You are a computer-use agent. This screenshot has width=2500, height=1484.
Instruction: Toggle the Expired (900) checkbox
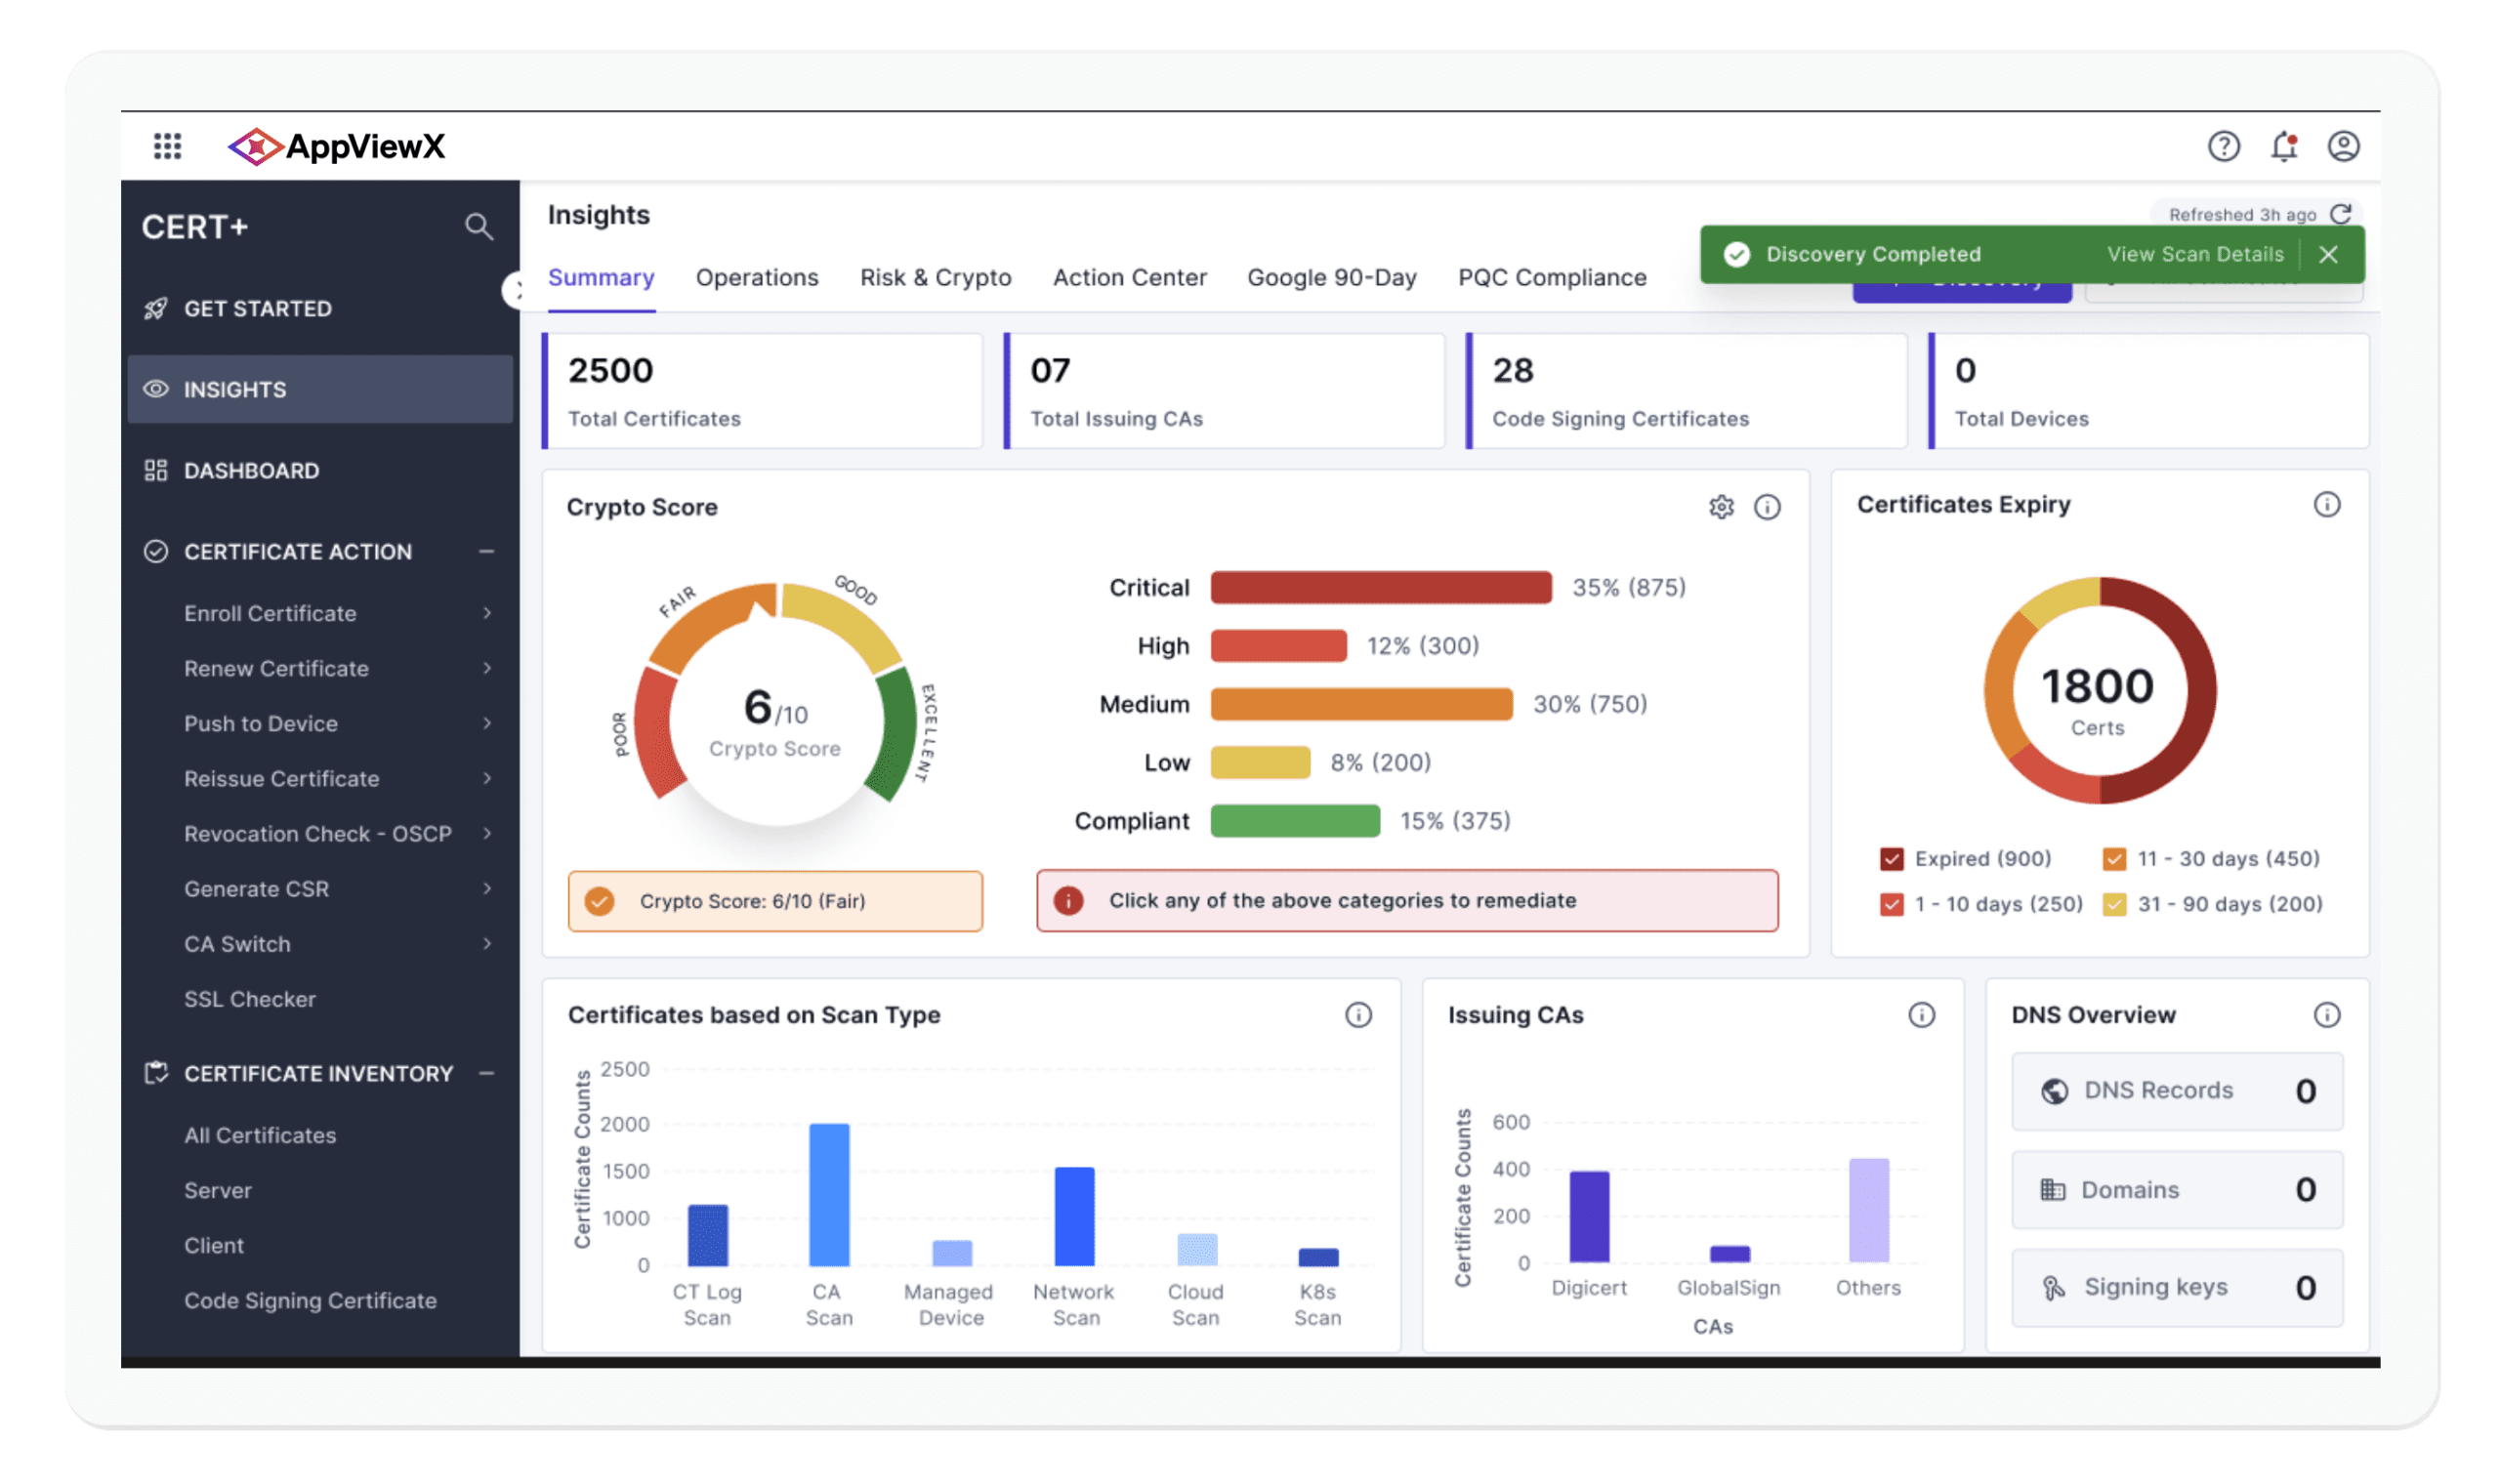pos(1891,859)
